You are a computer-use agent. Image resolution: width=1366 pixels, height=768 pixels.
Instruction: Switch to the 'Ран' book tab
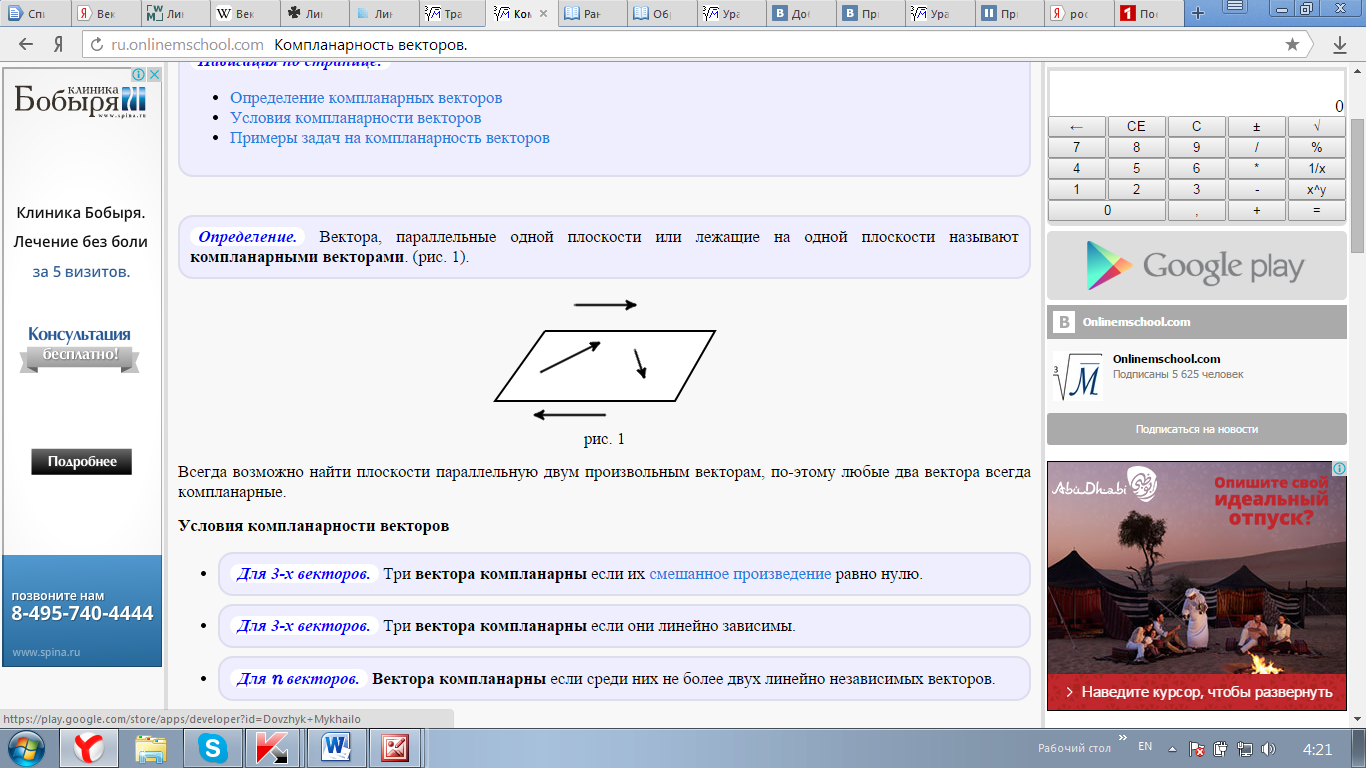(592, 14)
